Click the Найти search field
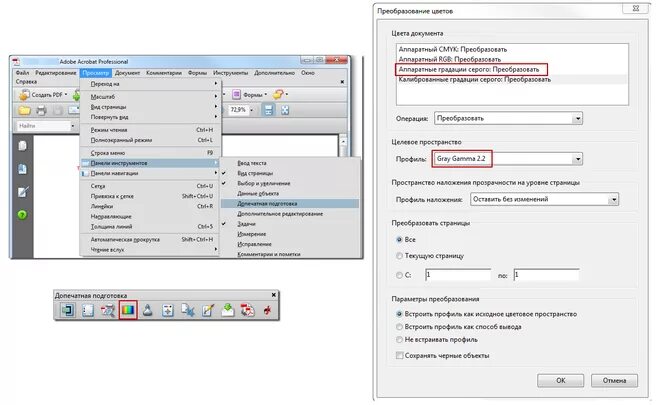The height and width of the screenshot is (405, 659). click(x=42, y=126)
